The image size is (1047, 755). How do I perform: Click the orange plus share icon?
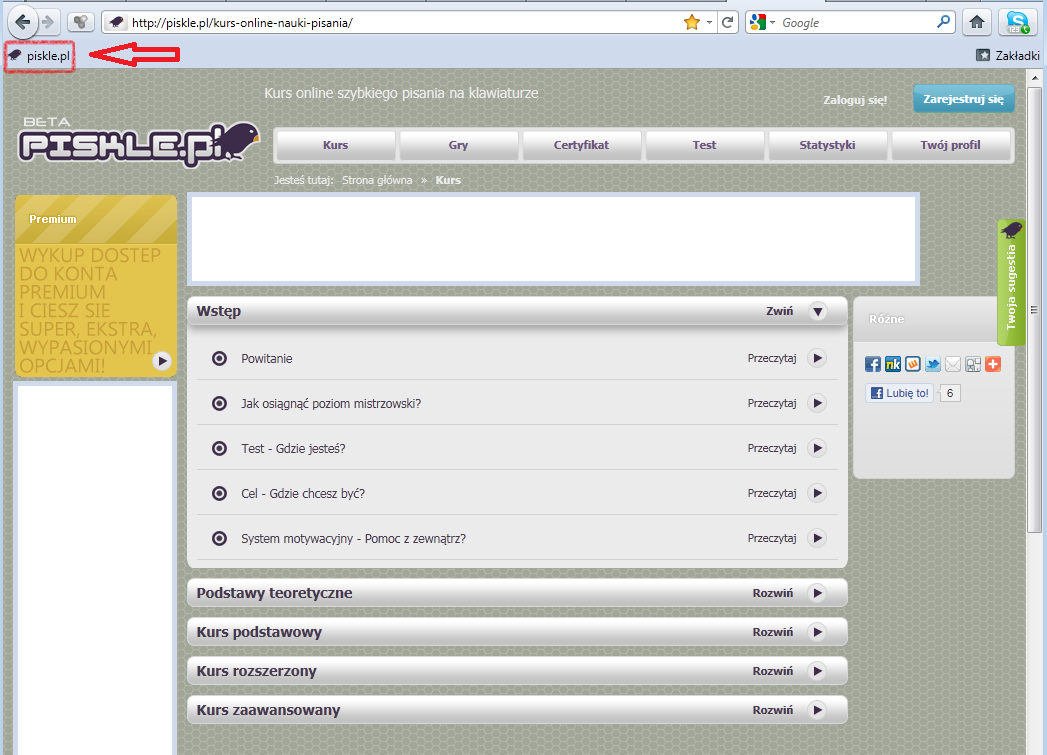pos(993,364)
